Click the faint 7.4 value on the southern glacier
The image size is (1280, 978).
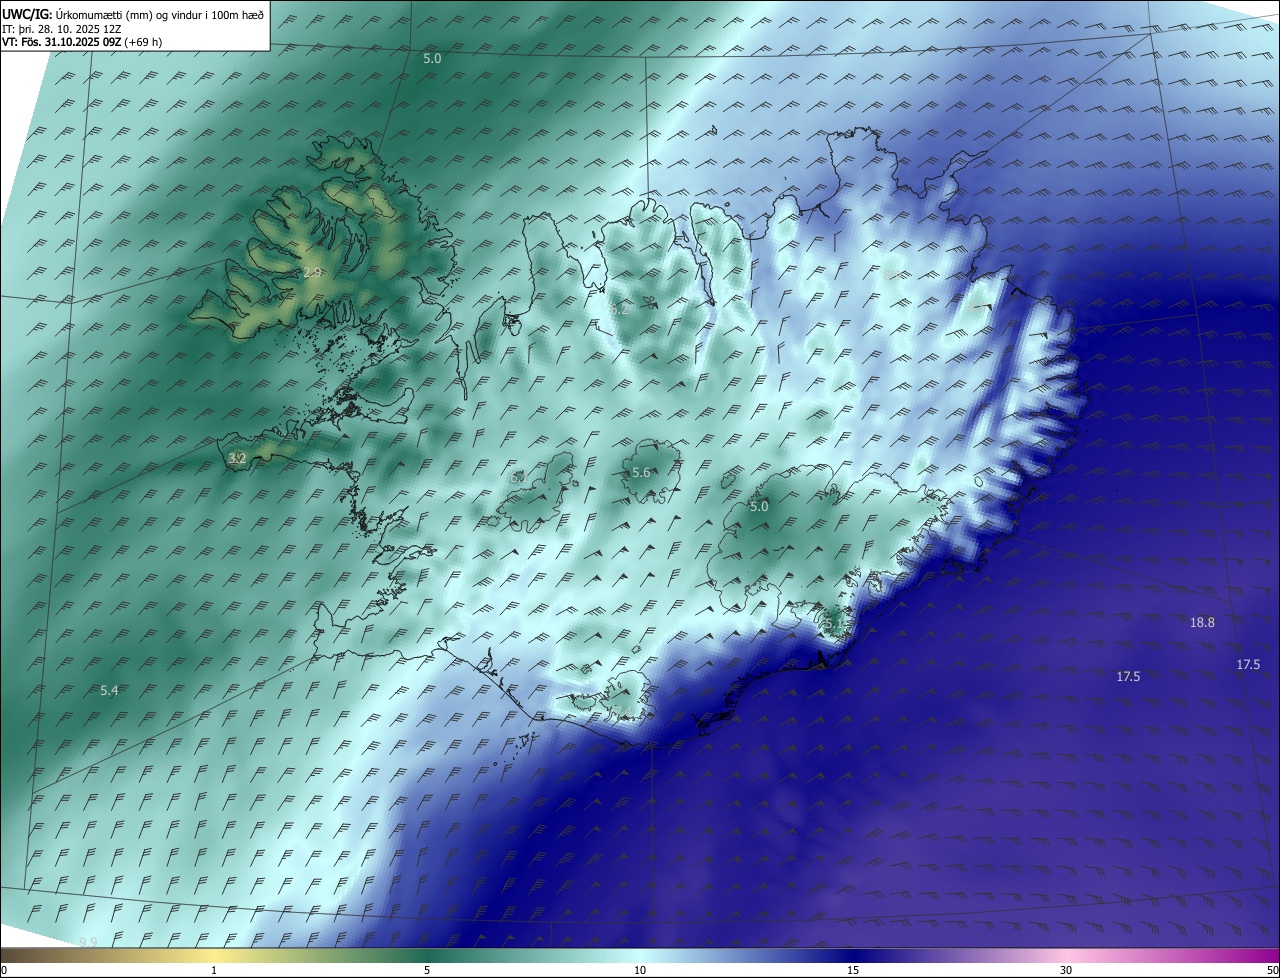point(621,710)
